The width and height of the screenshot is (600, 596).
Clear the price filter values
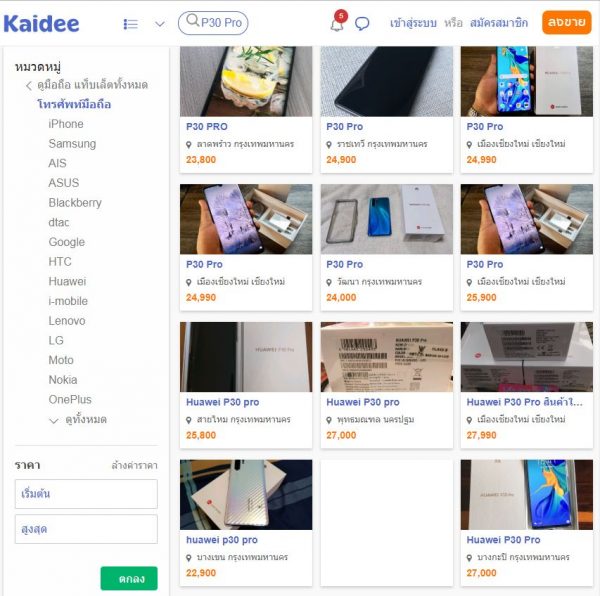coord(134,466)
